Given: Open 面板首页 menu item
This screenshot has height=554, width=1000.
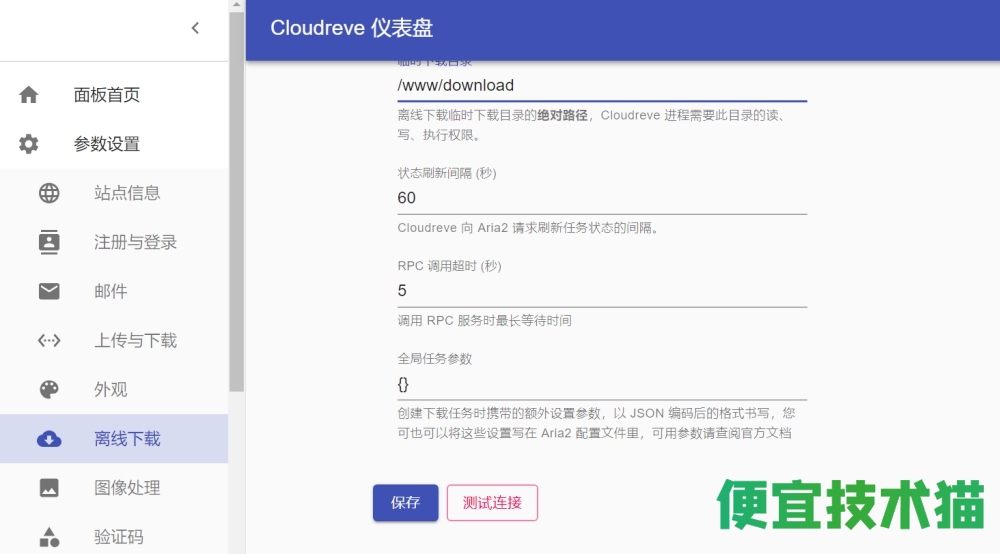Looking at the screenshot, I should pyautogui.click(x=114, y=95).
